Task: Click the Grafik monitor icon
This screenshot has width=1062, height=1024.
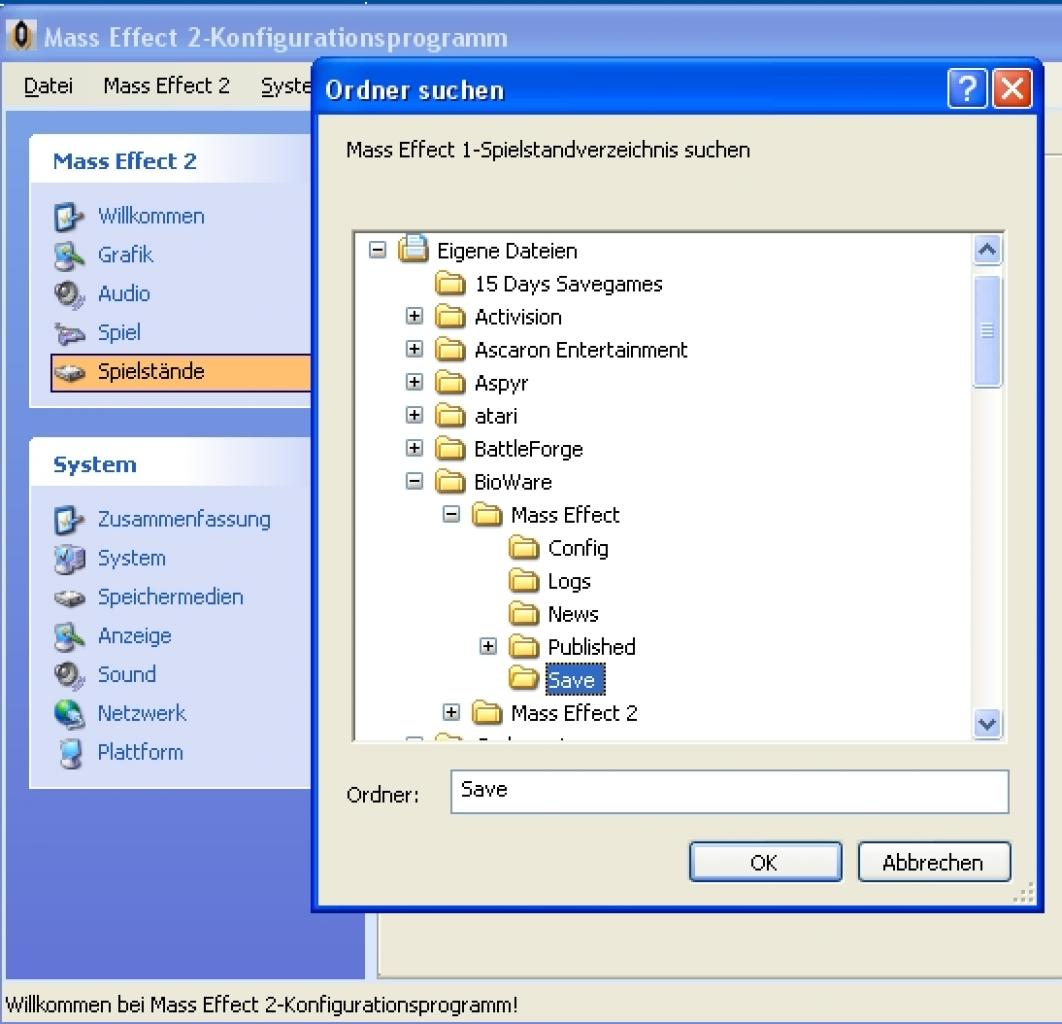Action: tap(69, 255)
